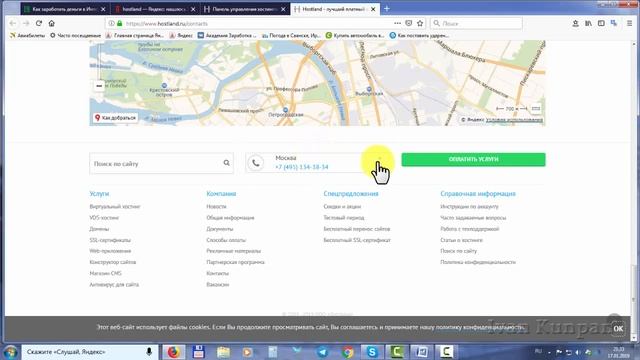The width and height of the screenshot is (640, 360).
Task: Open the Windows Start button
Action: (10, 352)
